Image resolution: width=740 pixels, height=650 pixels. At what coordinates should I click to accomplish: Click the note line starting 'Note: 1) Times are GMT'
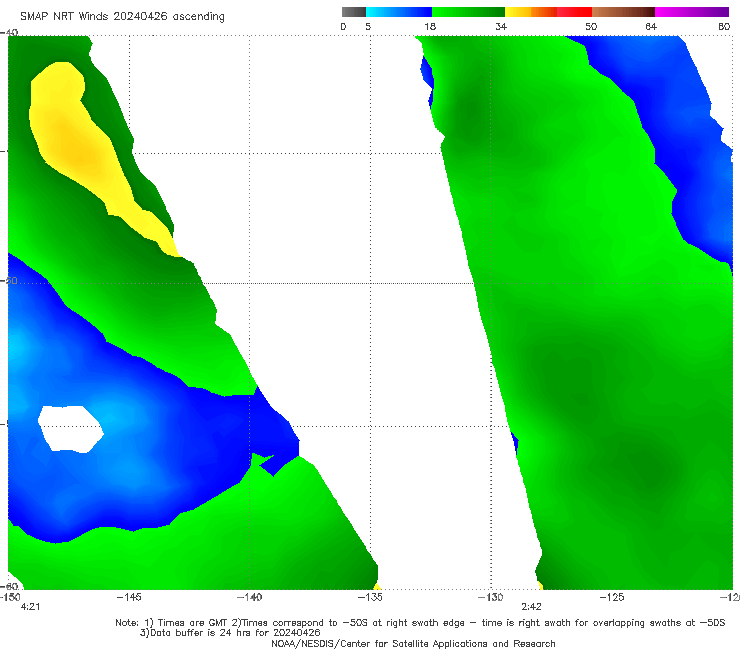pyautogui.click(x=420, y=623)
